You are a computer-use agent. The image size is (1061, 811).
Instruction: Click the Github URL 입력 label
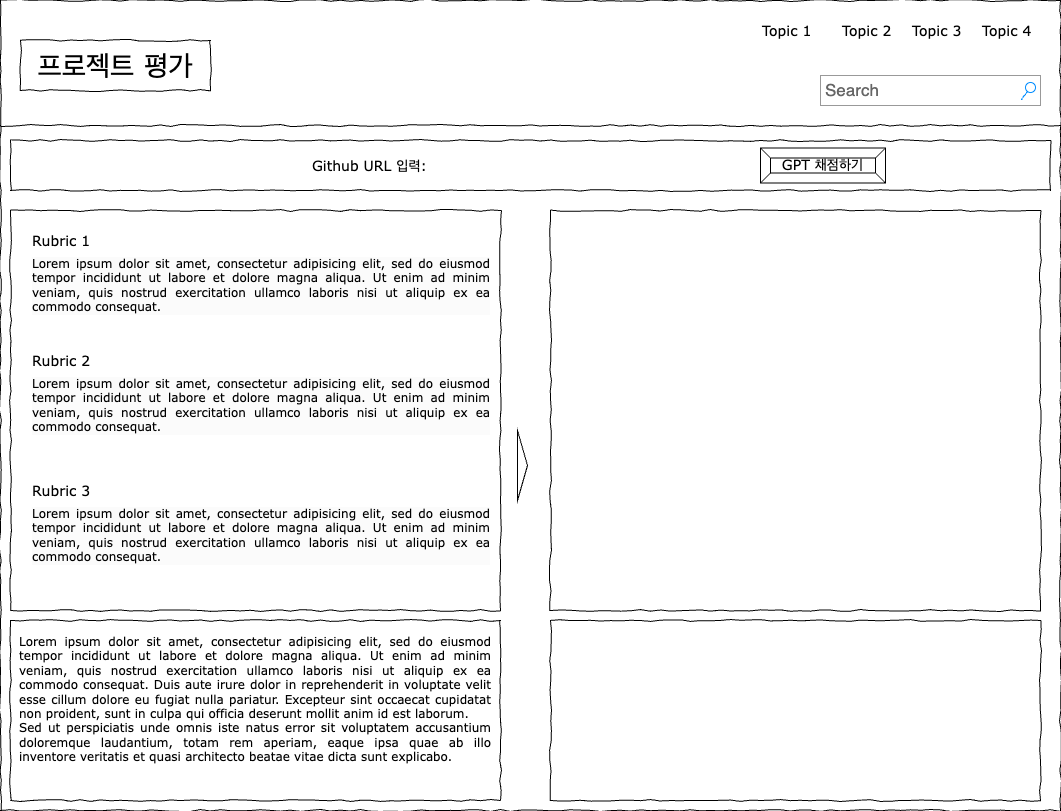click(x=369, y=166)
